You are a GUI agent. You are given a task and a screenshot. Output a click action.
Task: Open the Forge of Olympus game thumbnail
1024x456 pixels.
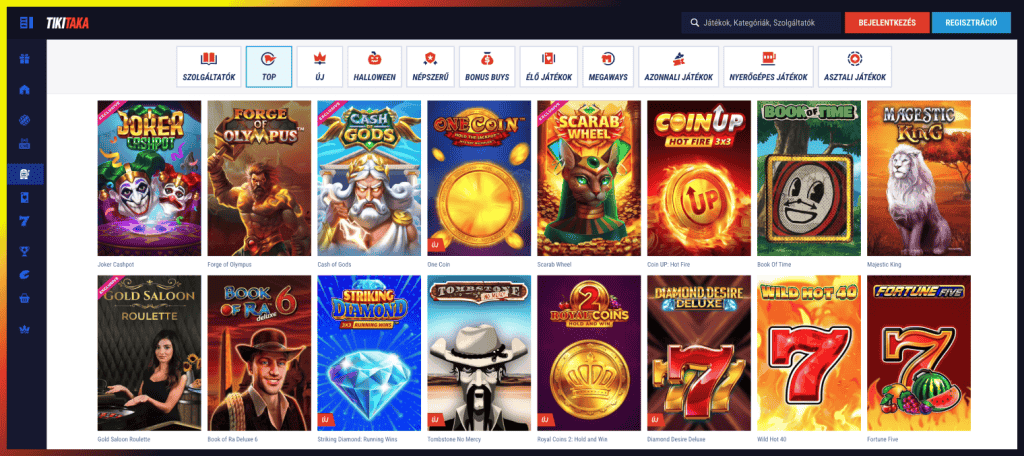coord(259,178)
